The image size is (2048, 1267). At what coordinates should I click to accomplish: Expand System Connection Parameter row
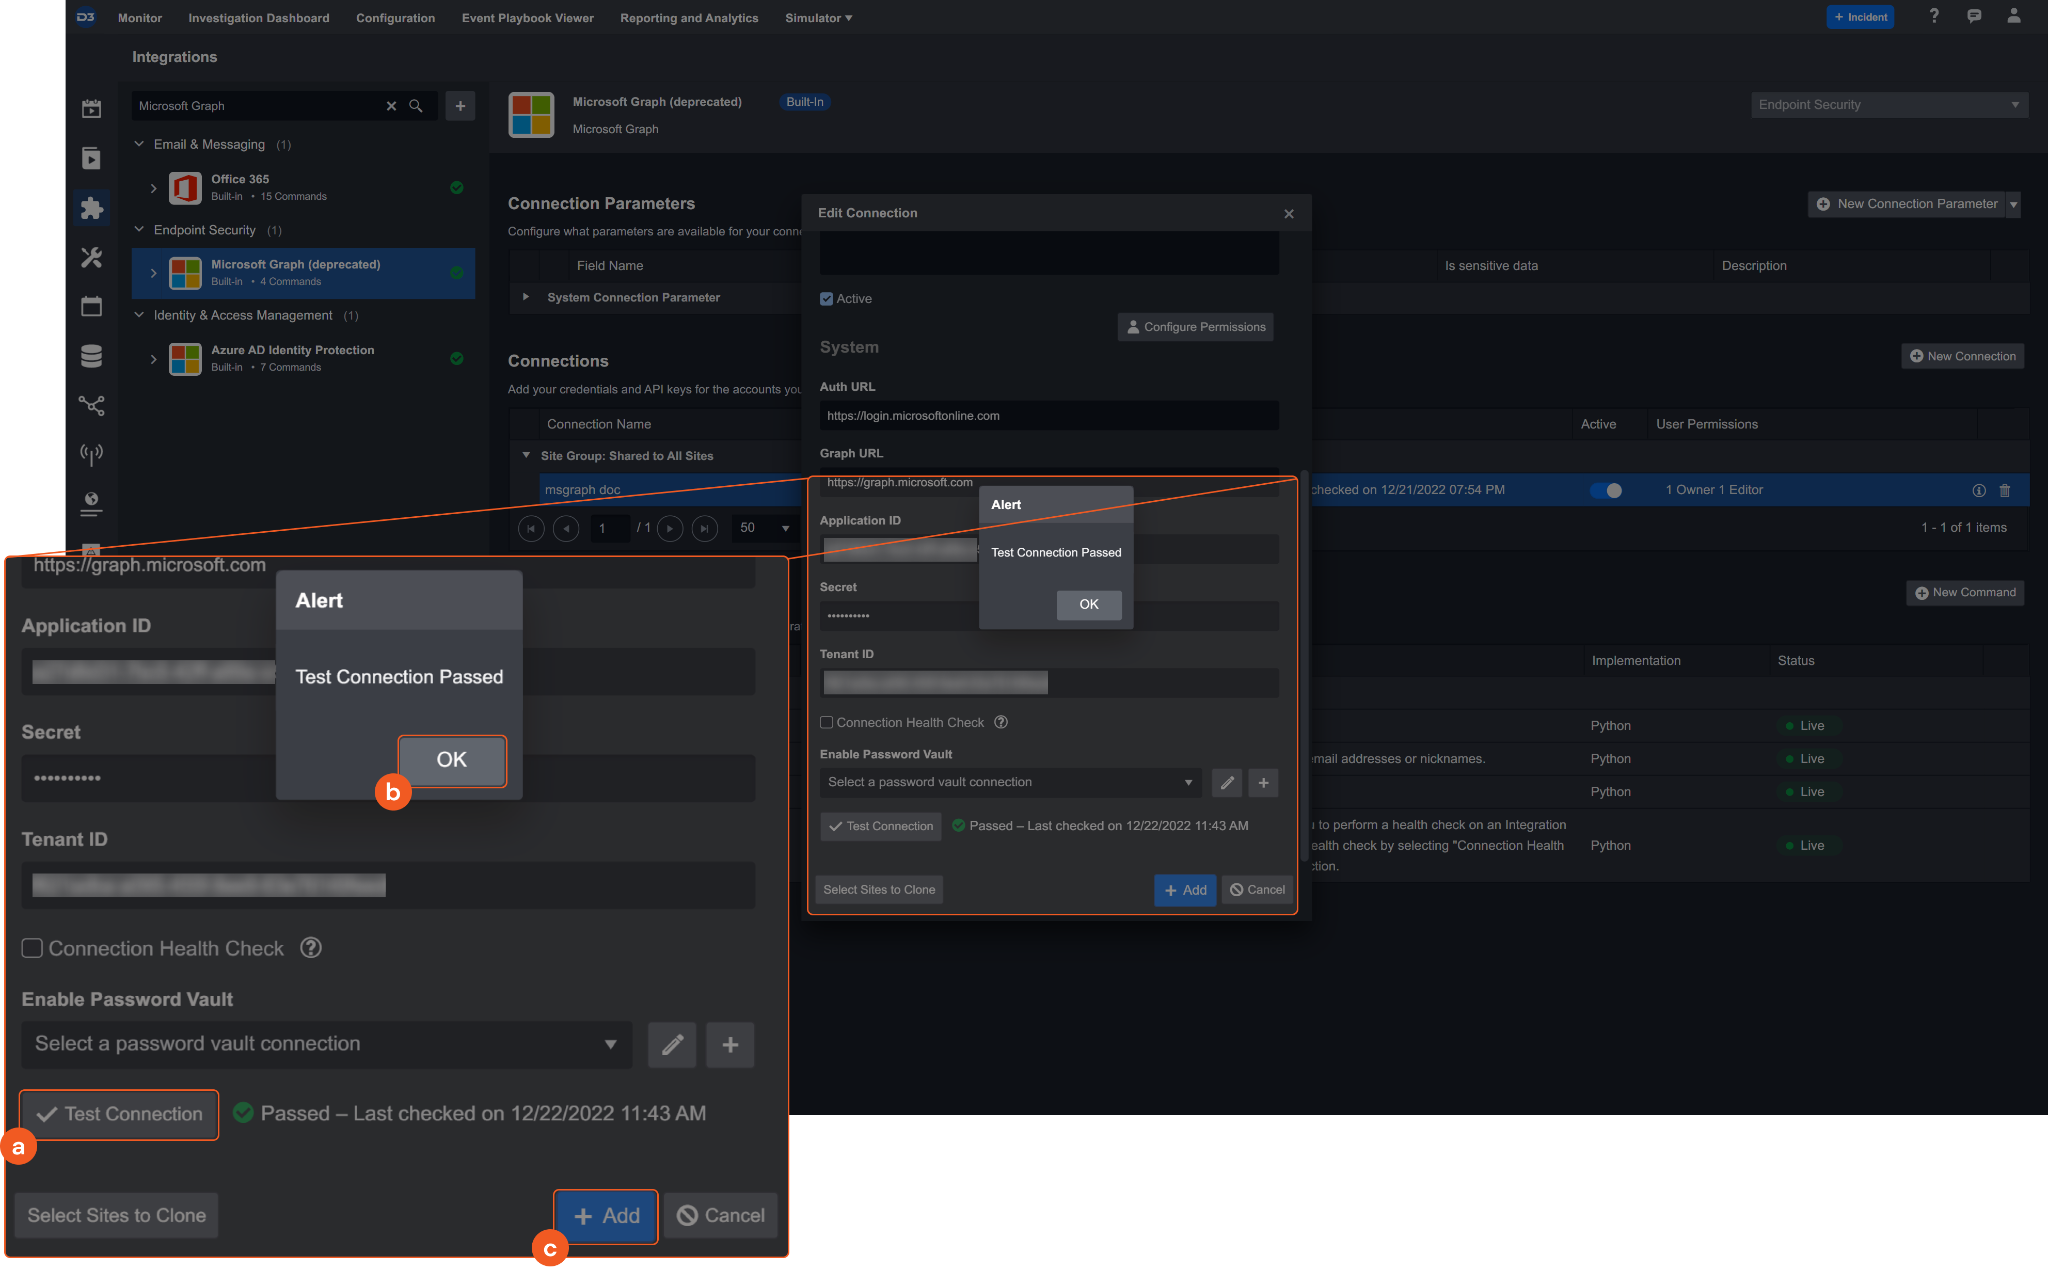pyautogui.click(x=526, y=297)
